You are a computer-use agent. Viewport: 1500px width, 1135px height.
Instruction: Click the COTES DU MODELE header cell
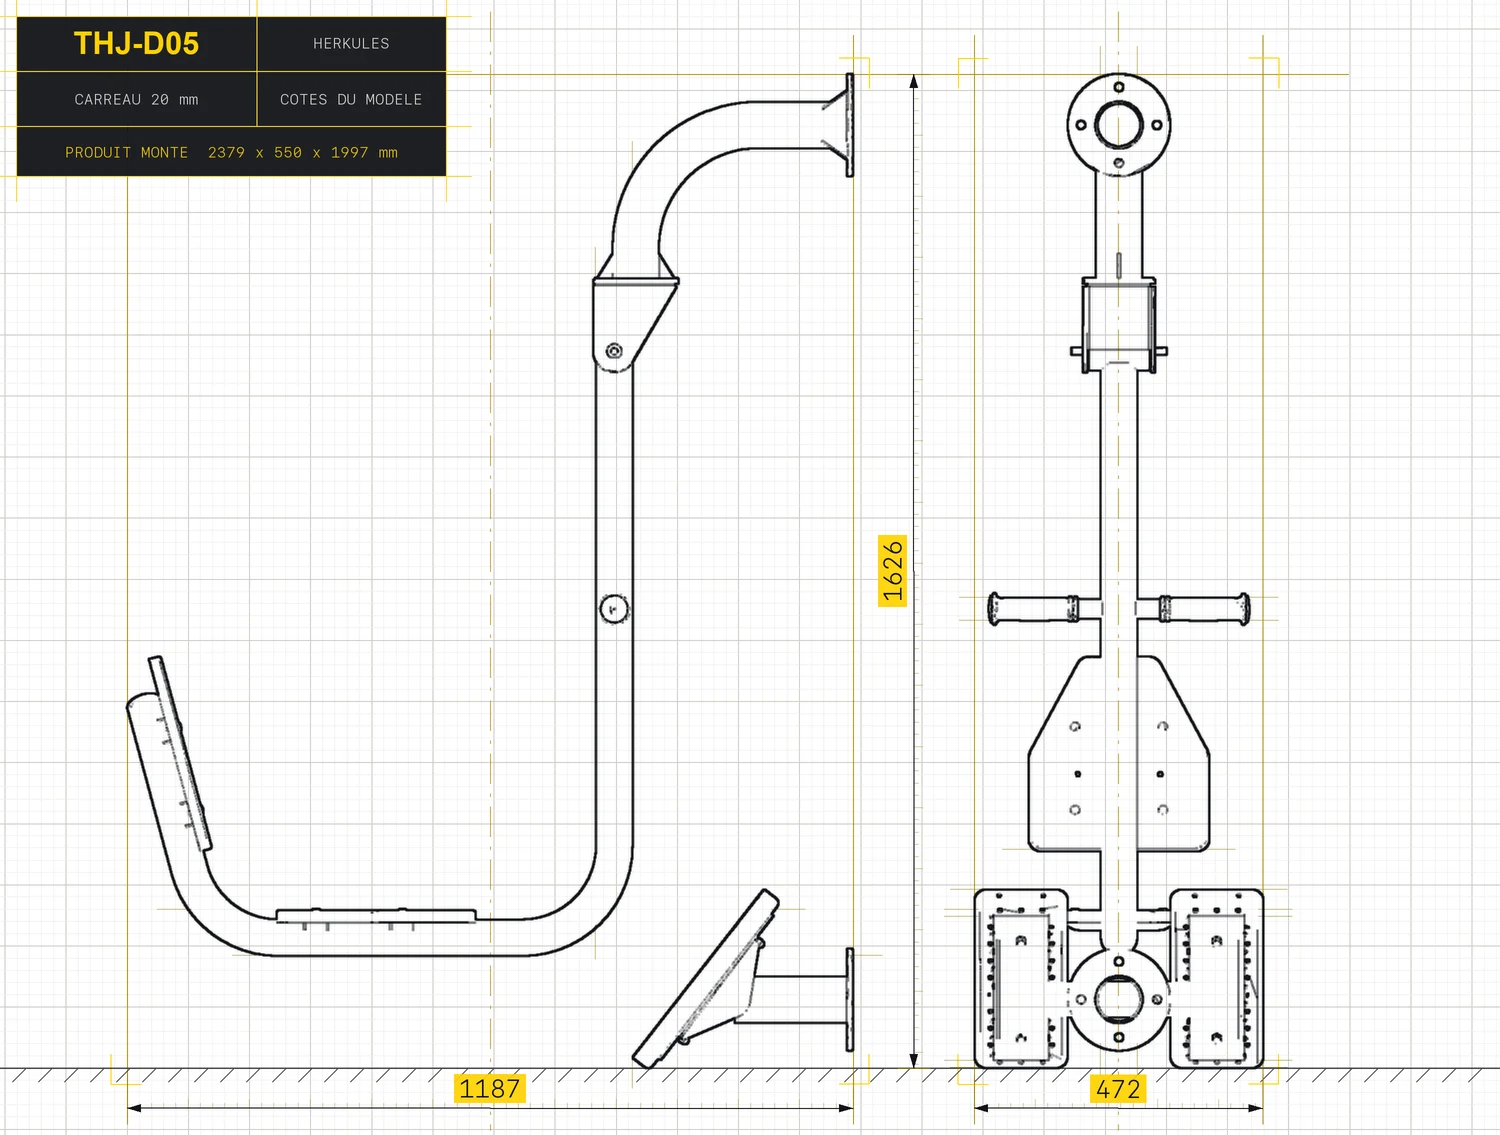[x=351, y=99]
